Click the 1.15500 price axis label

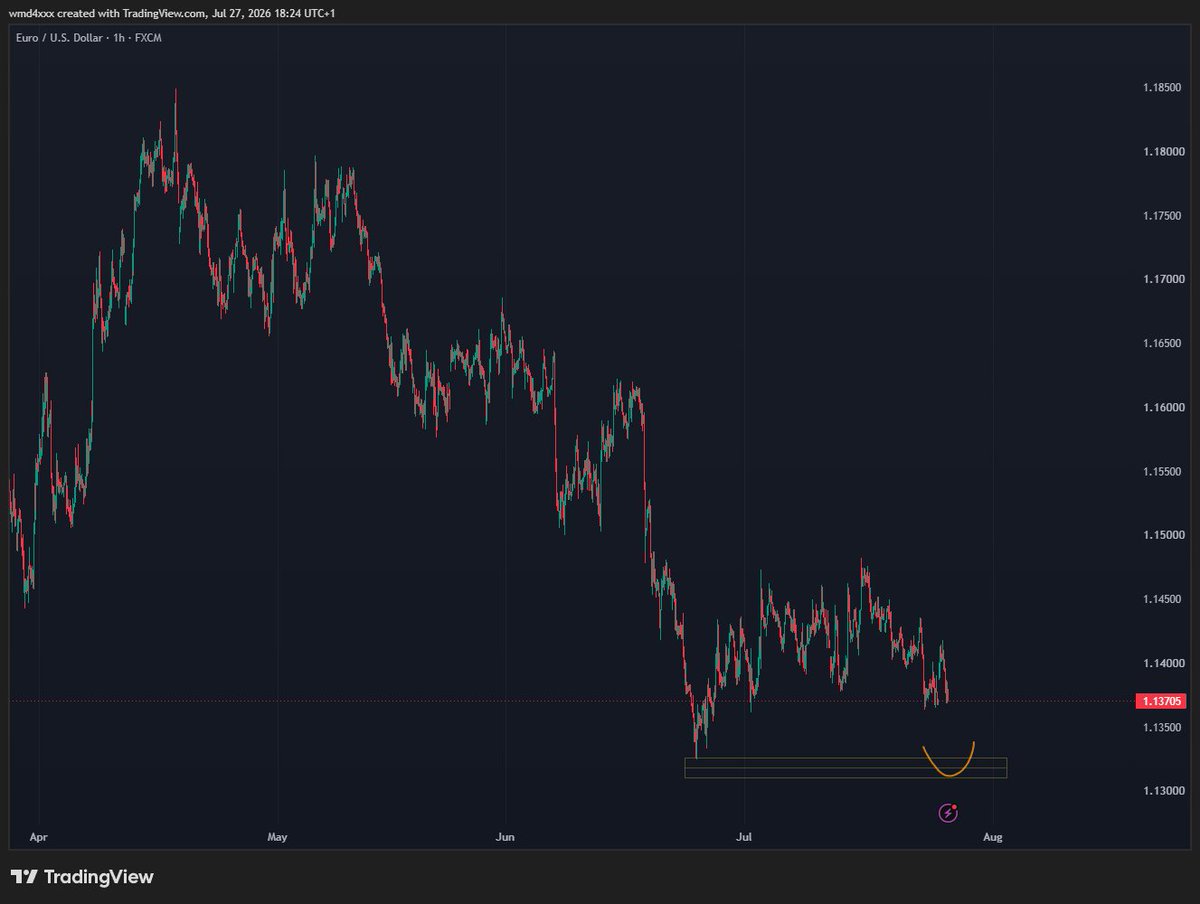tap(1162, 472)
